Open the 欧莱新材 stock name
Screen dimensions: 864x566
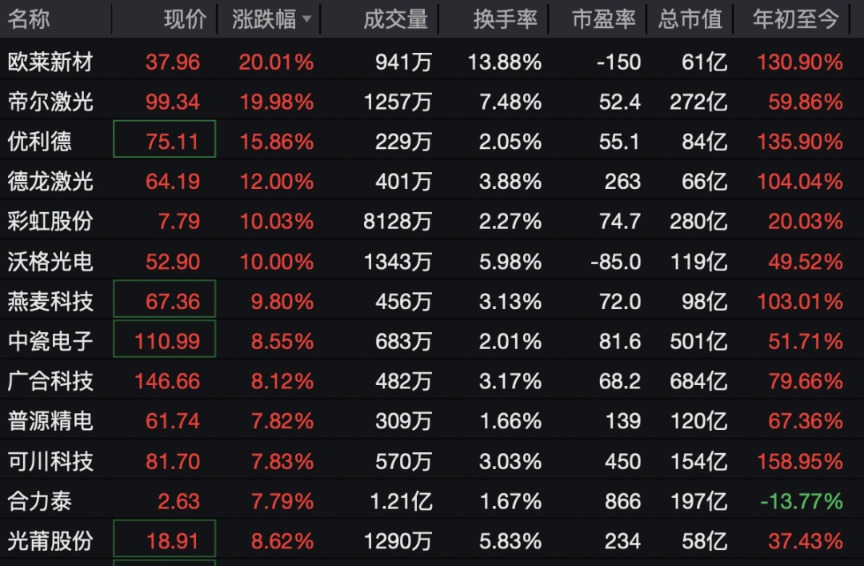tap(50, 62)
